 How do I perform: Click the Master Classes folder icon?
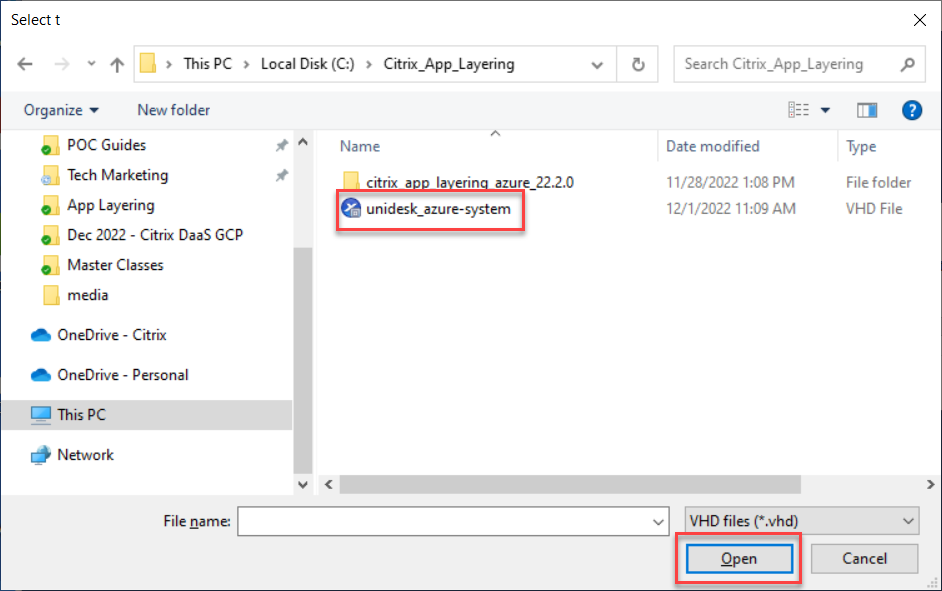pos(50,265)
